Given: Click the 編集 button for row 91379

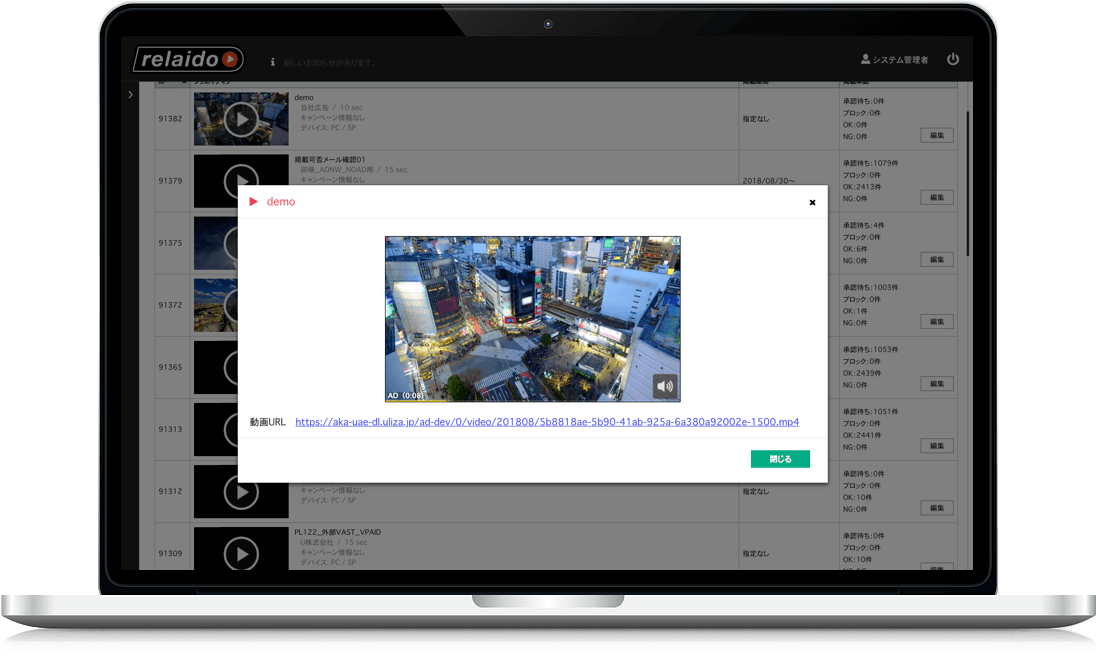Looking at the screenshot, I should click(936, 198).
